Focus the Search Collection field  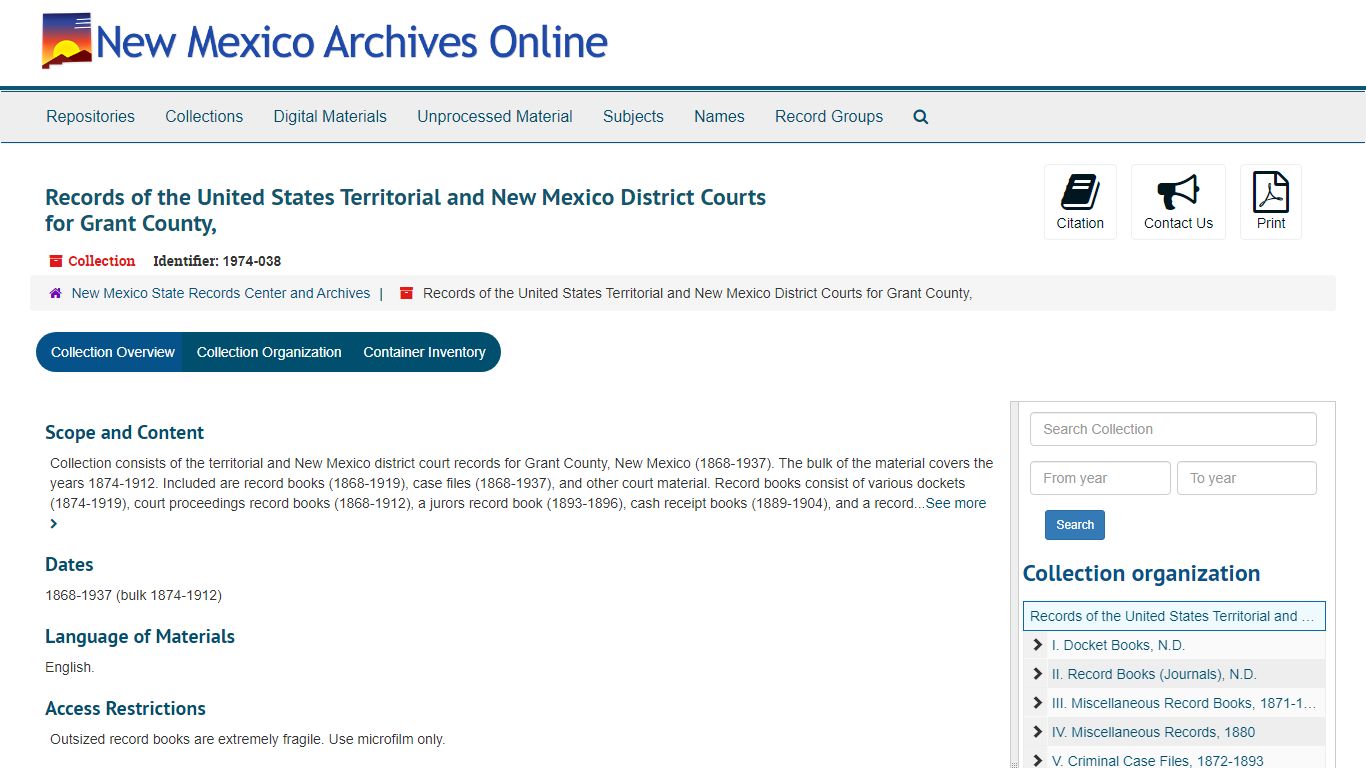1173,429
